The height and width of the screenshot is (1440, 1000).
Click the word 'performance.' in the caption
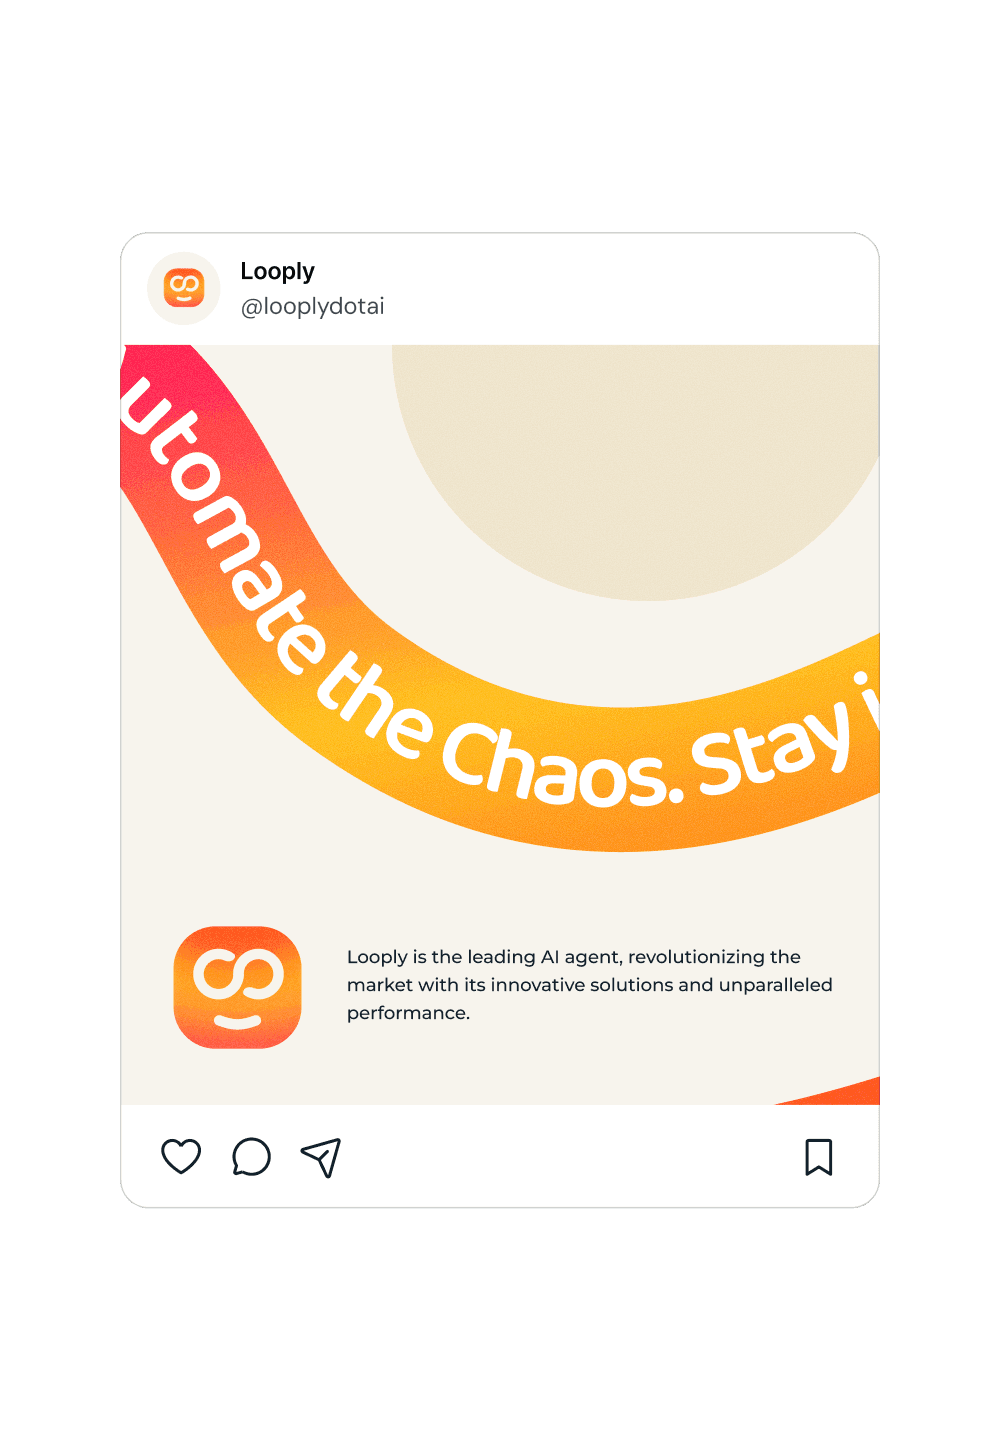coord(408,1013)
